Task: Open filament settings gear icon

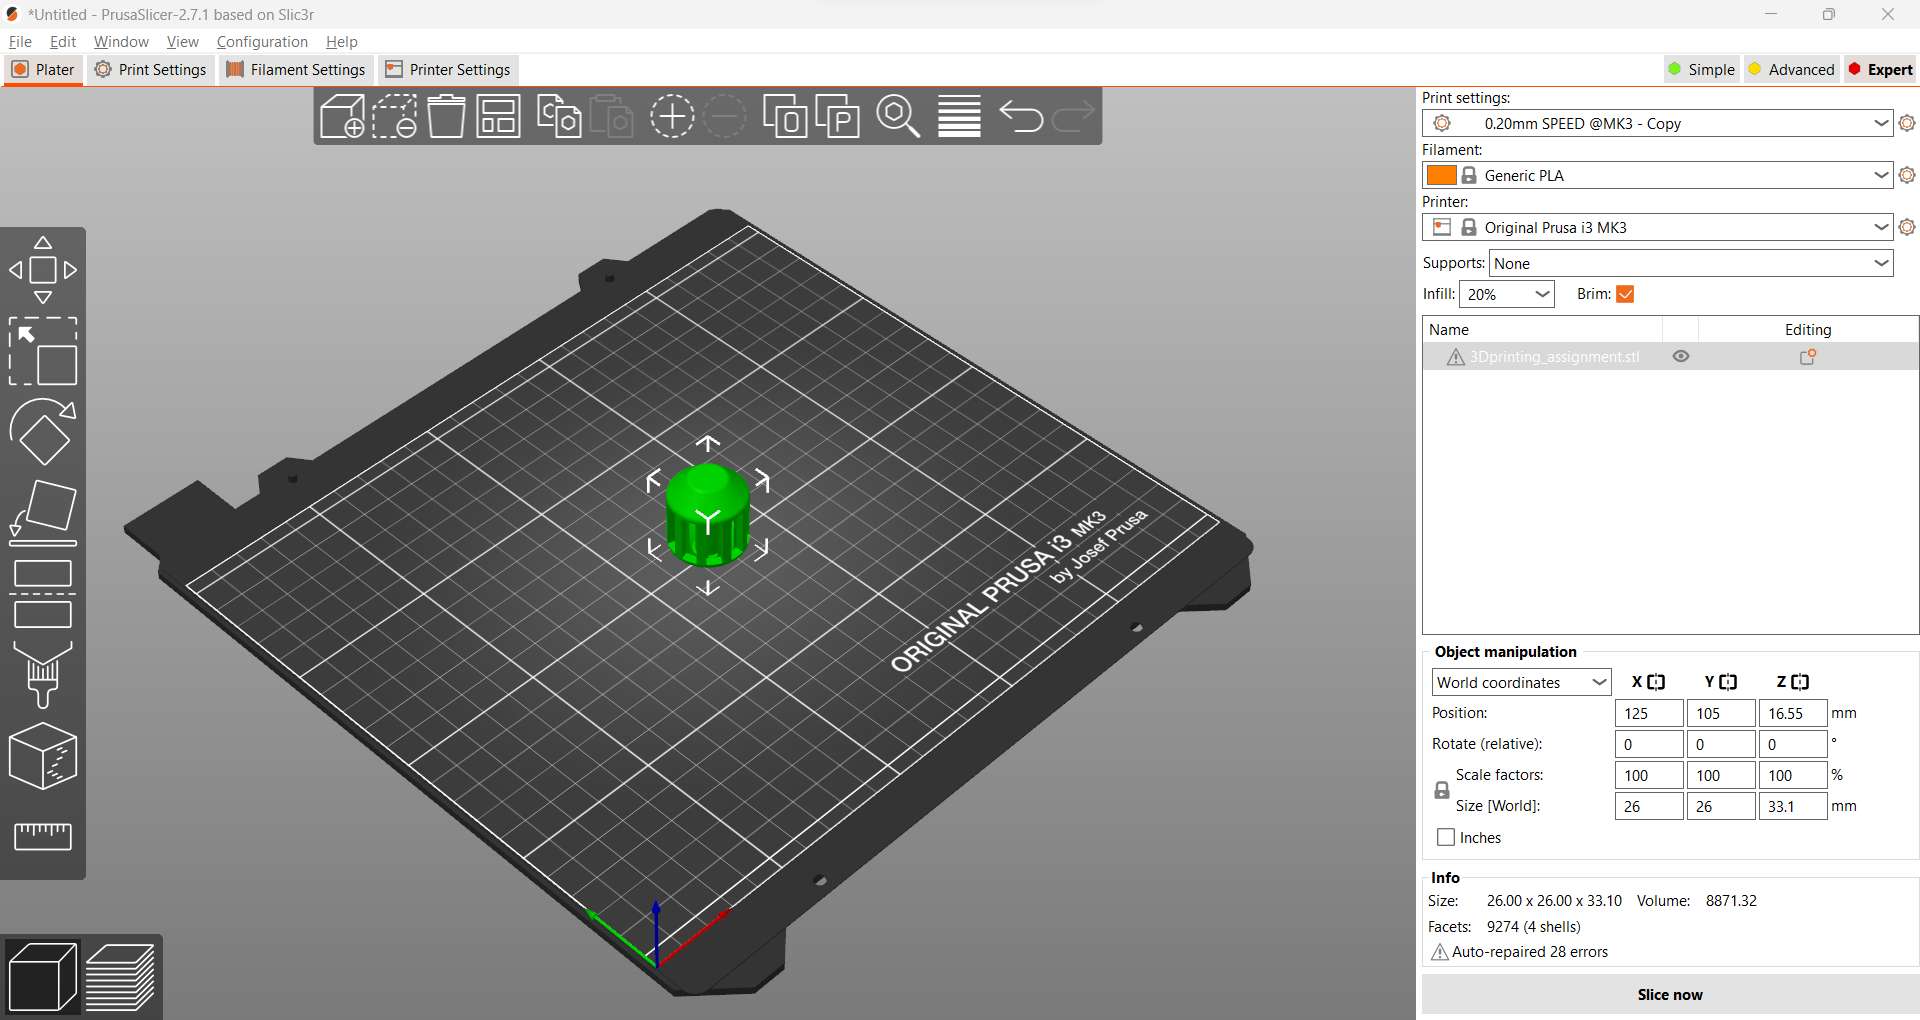Action: click(1907, 175)
